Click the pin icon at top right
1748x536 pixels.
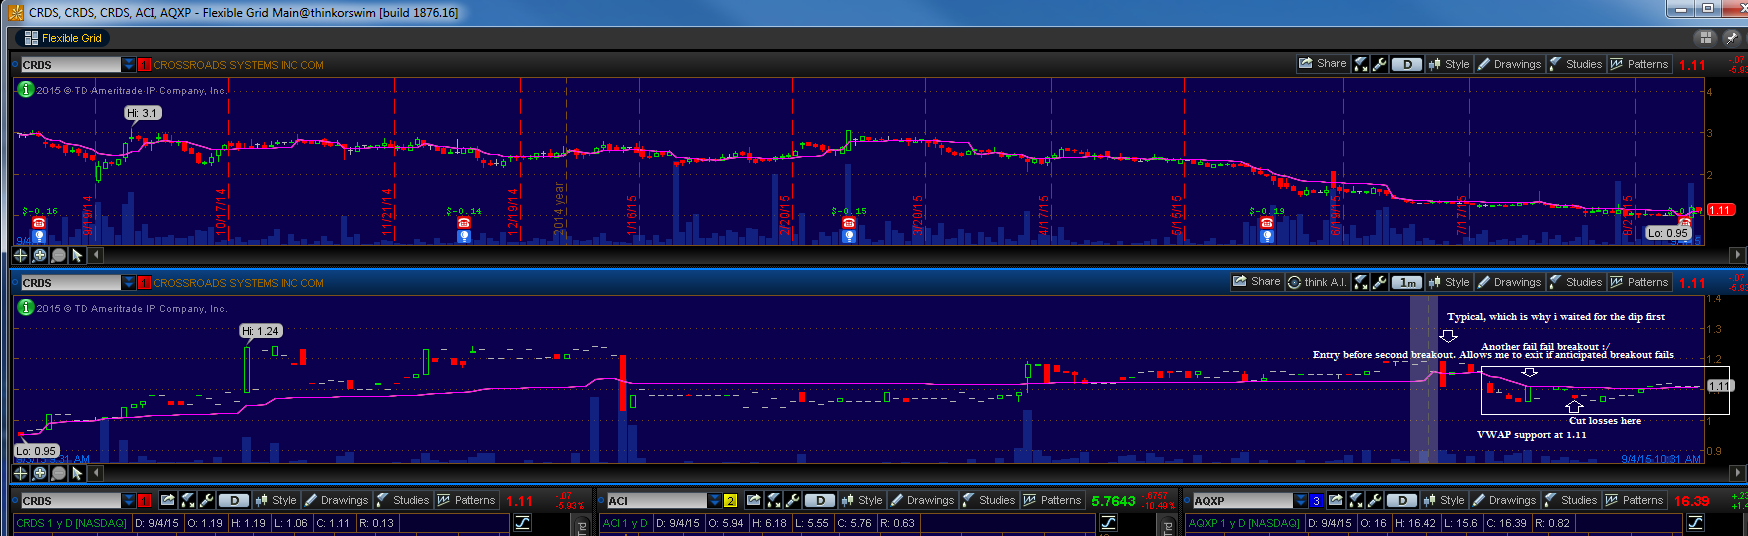click(x=1730, y=37)
